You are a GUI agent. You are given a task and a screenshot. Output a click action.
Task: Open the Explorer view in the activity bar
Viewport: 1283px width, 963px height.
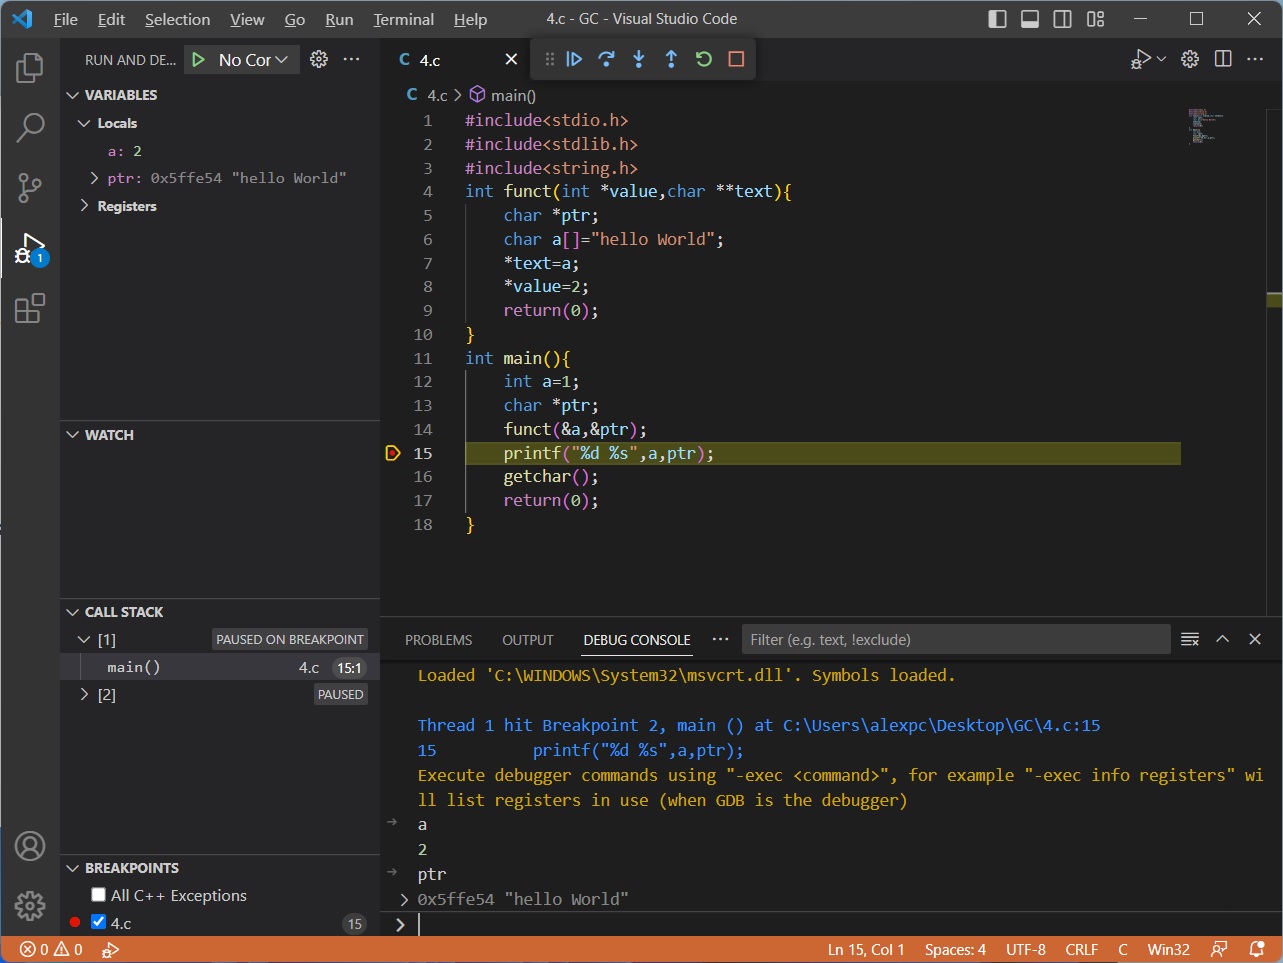(x=30, y=68)
